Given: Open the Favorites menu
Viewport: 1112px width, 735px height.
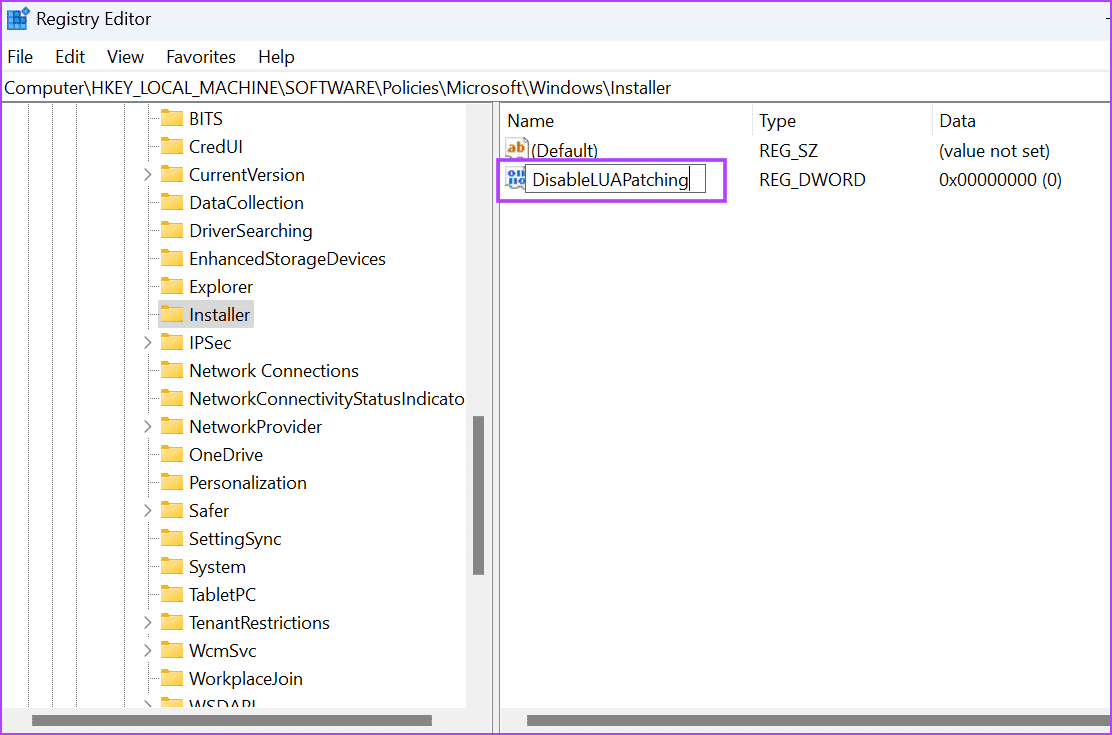Looking at the screenshot, I should (x=200, y=57).
